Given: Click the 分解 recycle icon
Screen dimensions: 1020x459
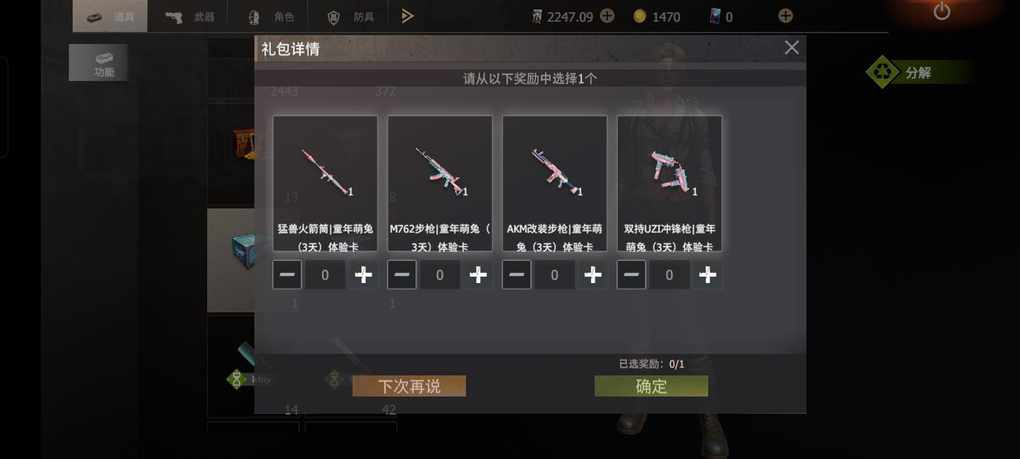Looking at the screenshot, I should click(883, 72).
